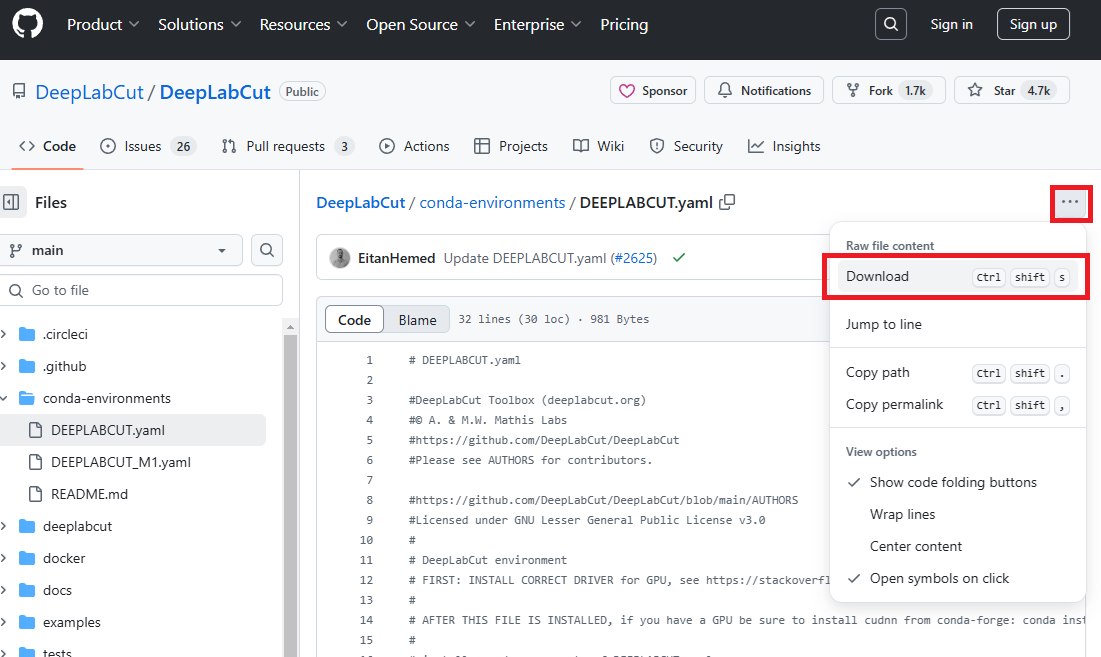Open conda-environments breadcrumb link

pos(492,202)
